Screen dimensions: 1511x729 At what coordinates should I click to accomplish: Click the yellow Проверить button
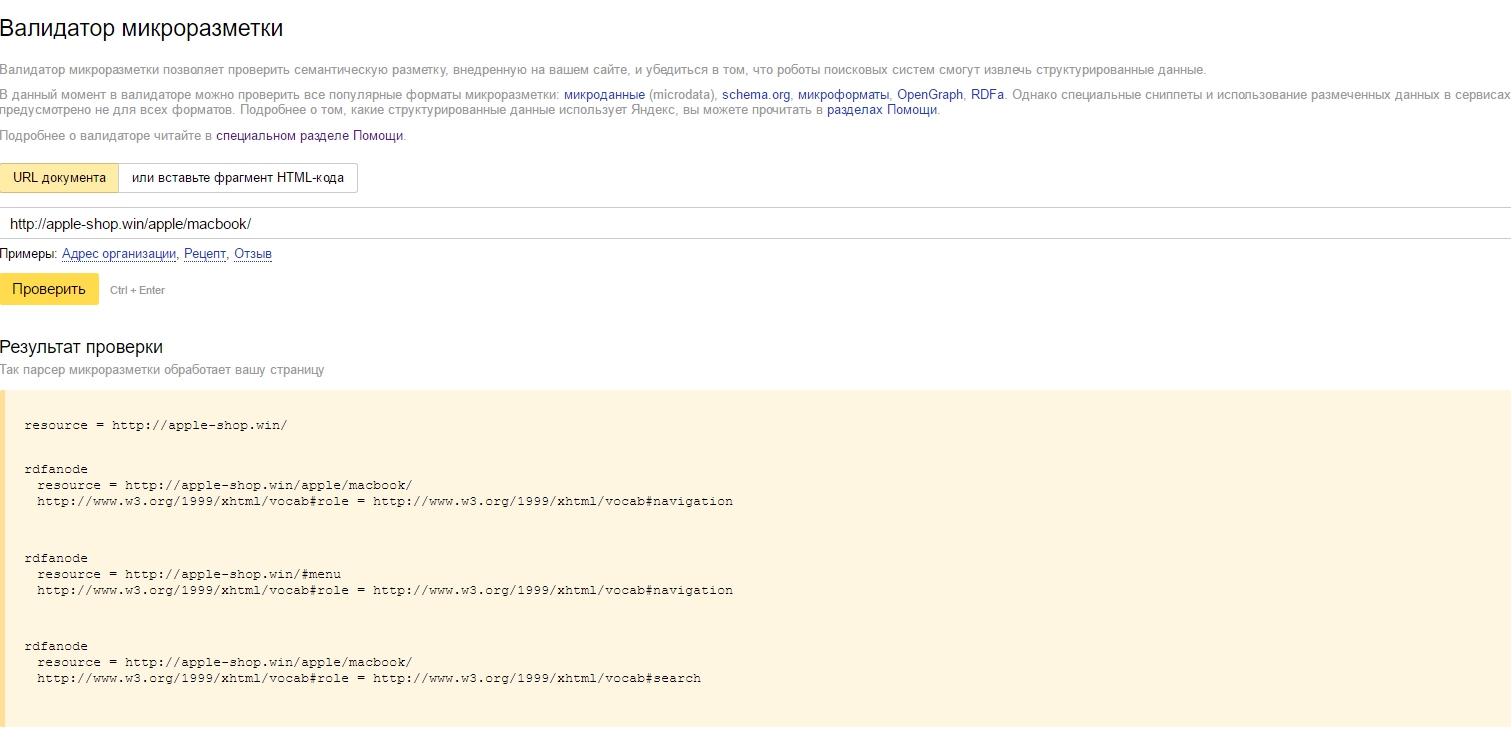point(49,289)
